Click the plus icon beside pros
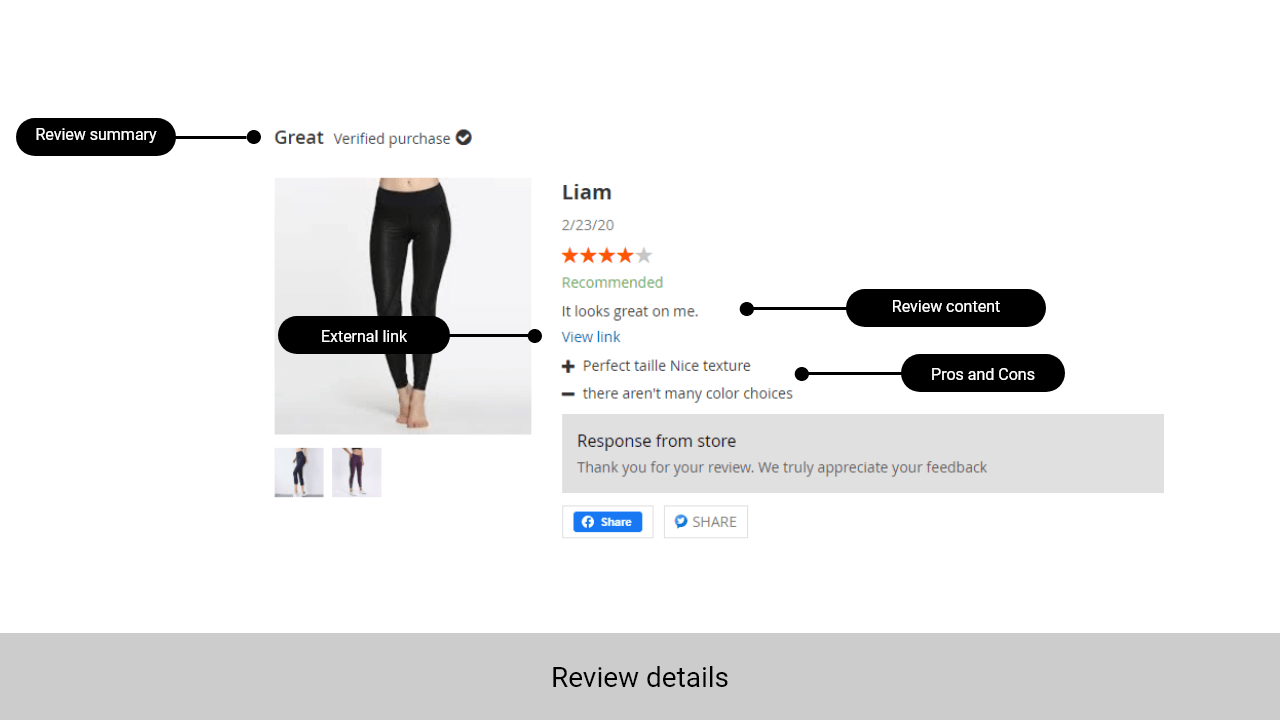This screenshot has width=1280, height=720. click(x=568, y=367)
